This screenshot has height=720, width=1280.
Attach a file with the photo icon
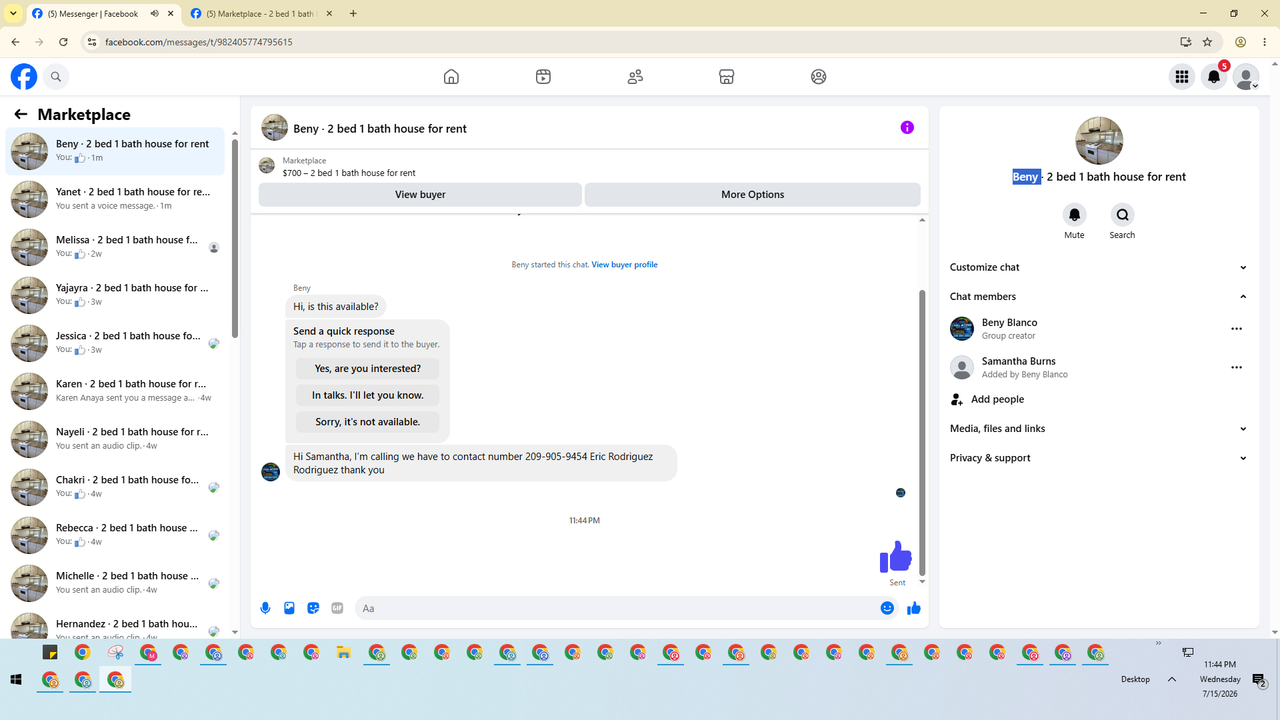coord(289,608)
